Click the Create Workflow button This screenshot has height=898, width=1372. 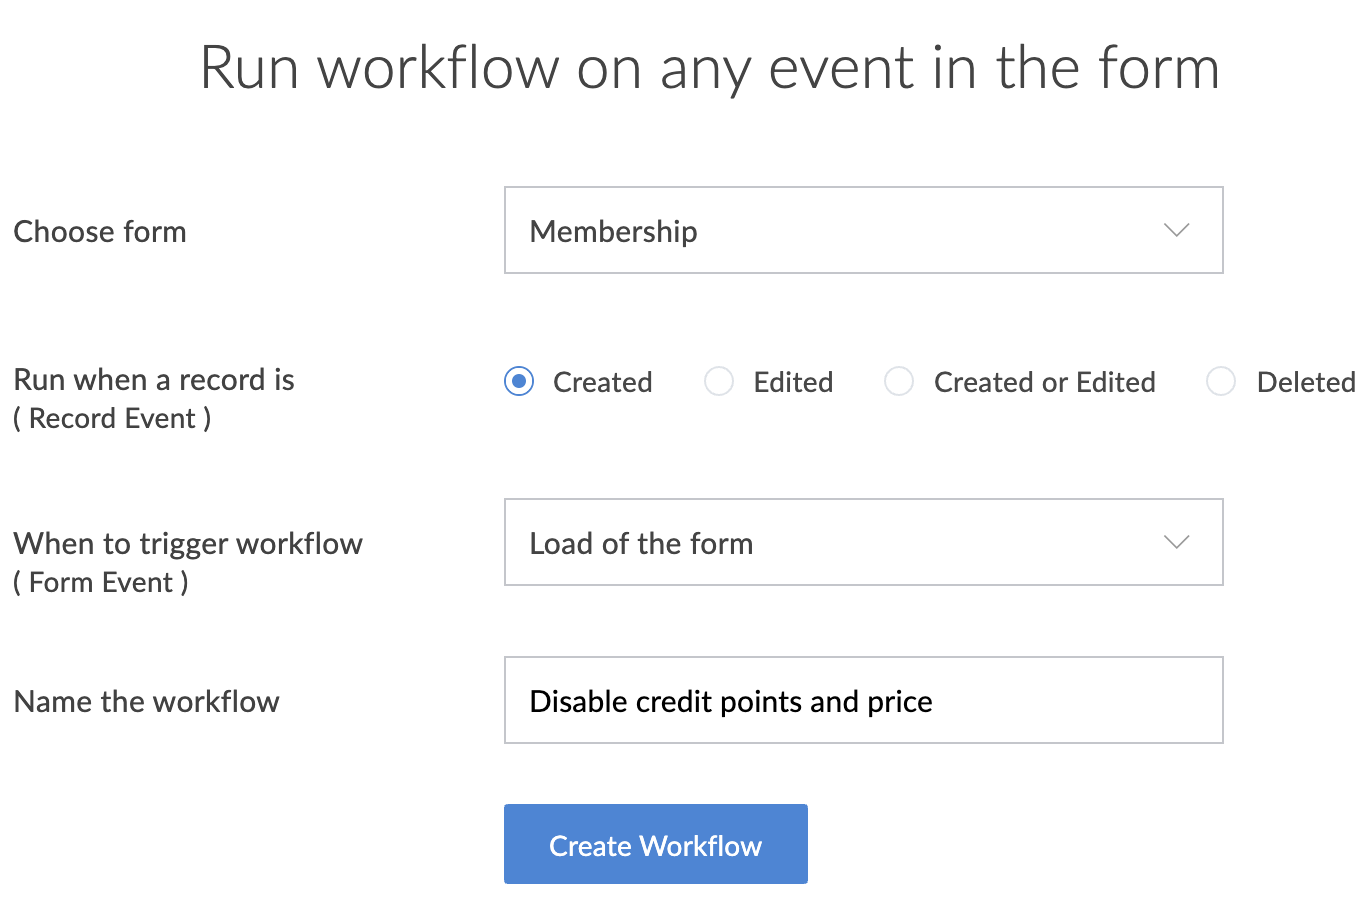point(655,845)
